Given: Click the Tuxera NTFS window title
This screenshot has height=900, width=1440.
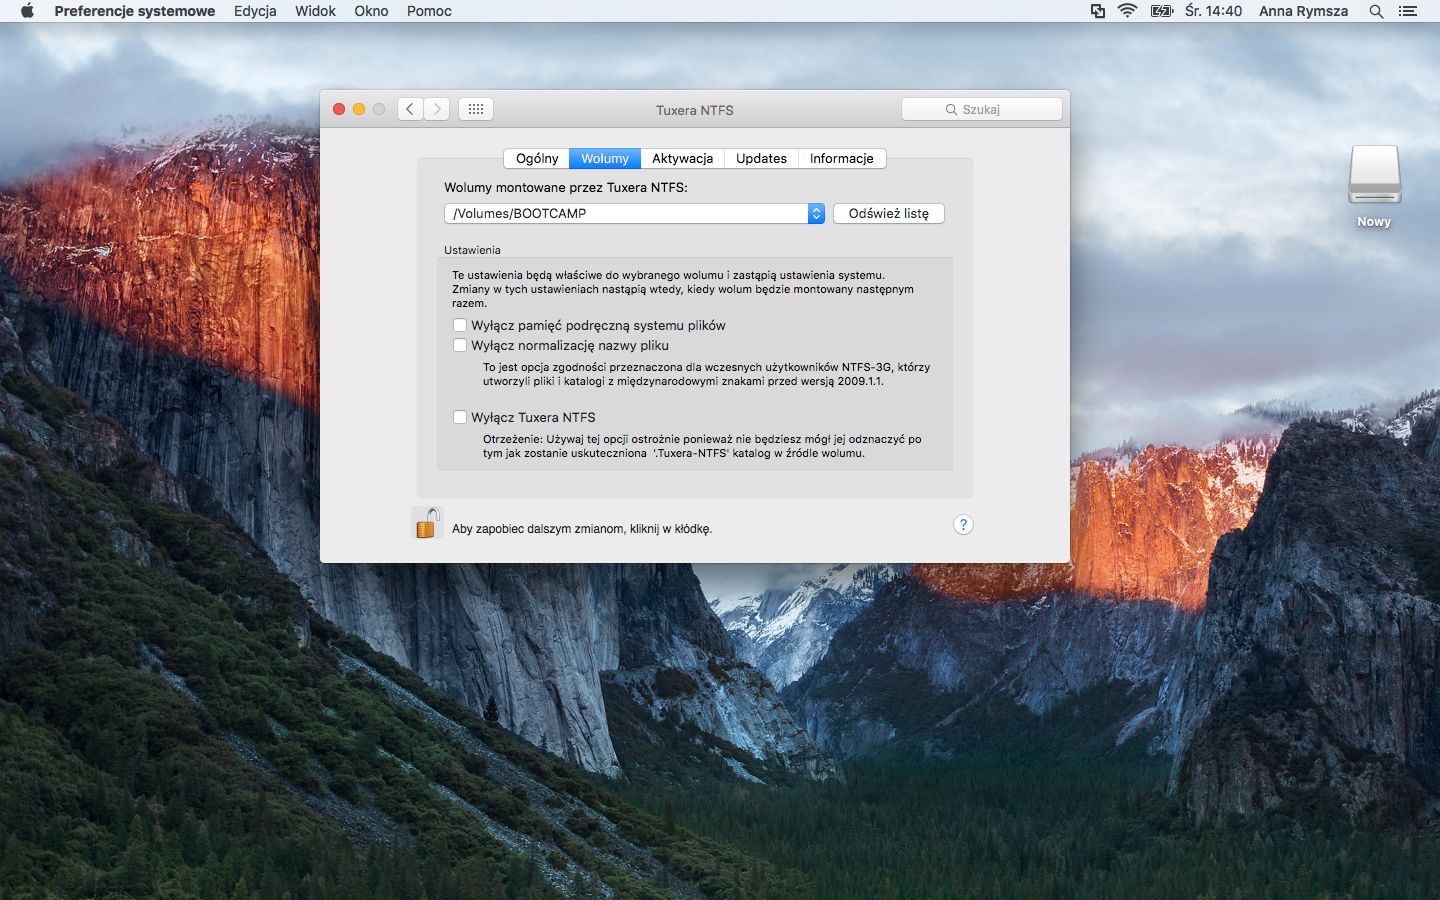Looking at the screenshot, I should [695, 110].
